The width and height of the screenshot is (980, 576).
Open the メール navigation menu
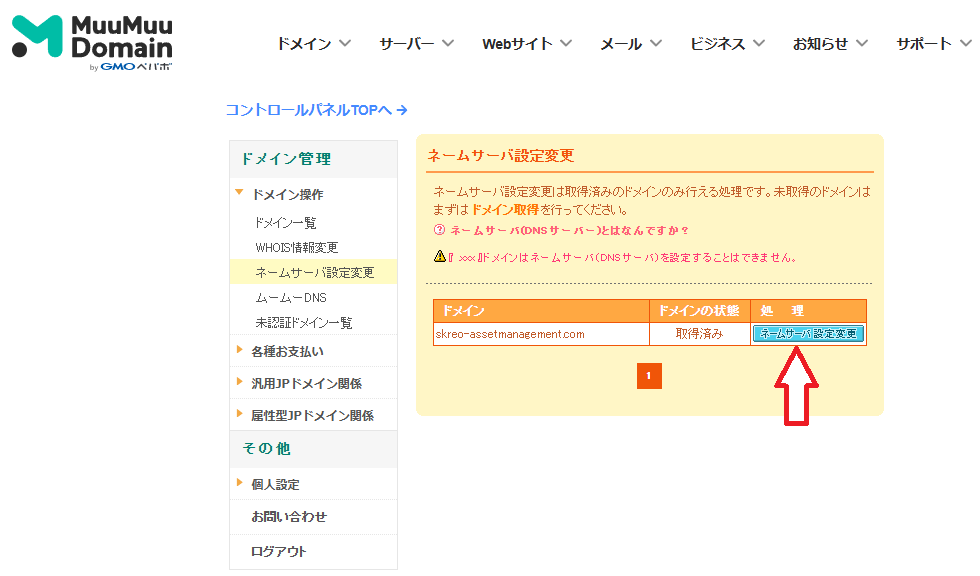[x=630, y=44]
